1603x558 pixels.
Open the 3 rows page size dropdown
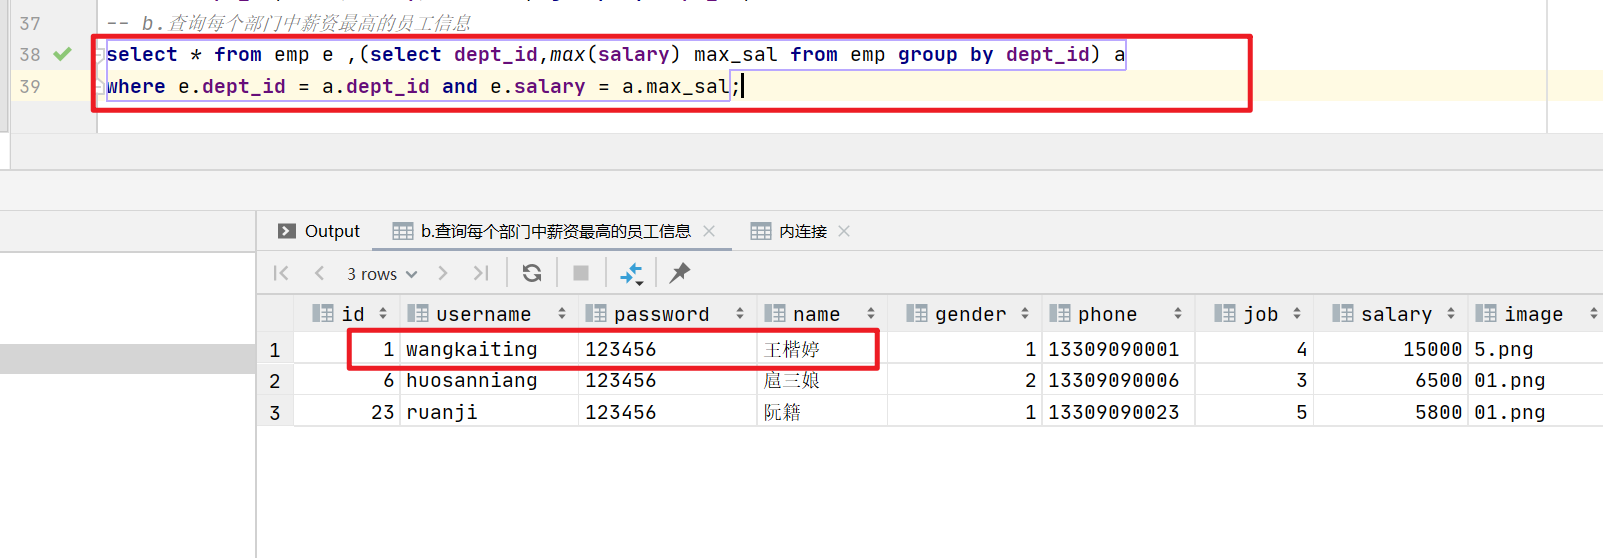382,274
